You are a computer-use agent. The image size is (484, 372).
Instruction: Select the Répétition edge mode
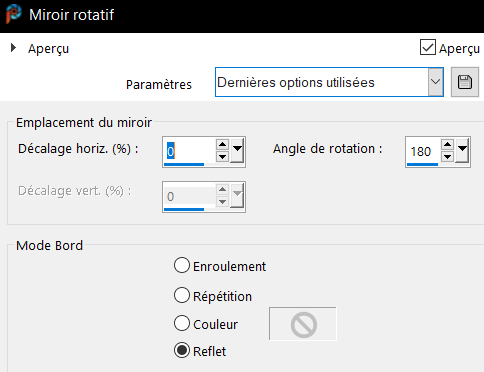[182, 295]
